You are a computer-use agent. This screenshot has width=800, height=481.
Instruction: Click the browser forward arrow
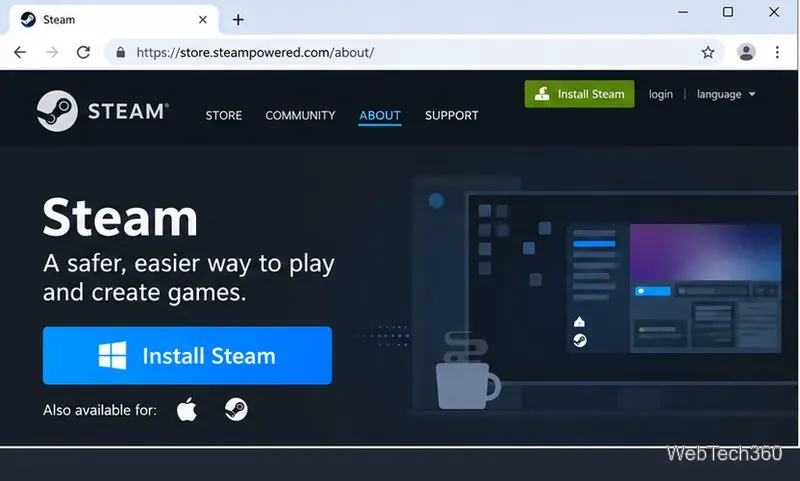(x=52, y=52)
